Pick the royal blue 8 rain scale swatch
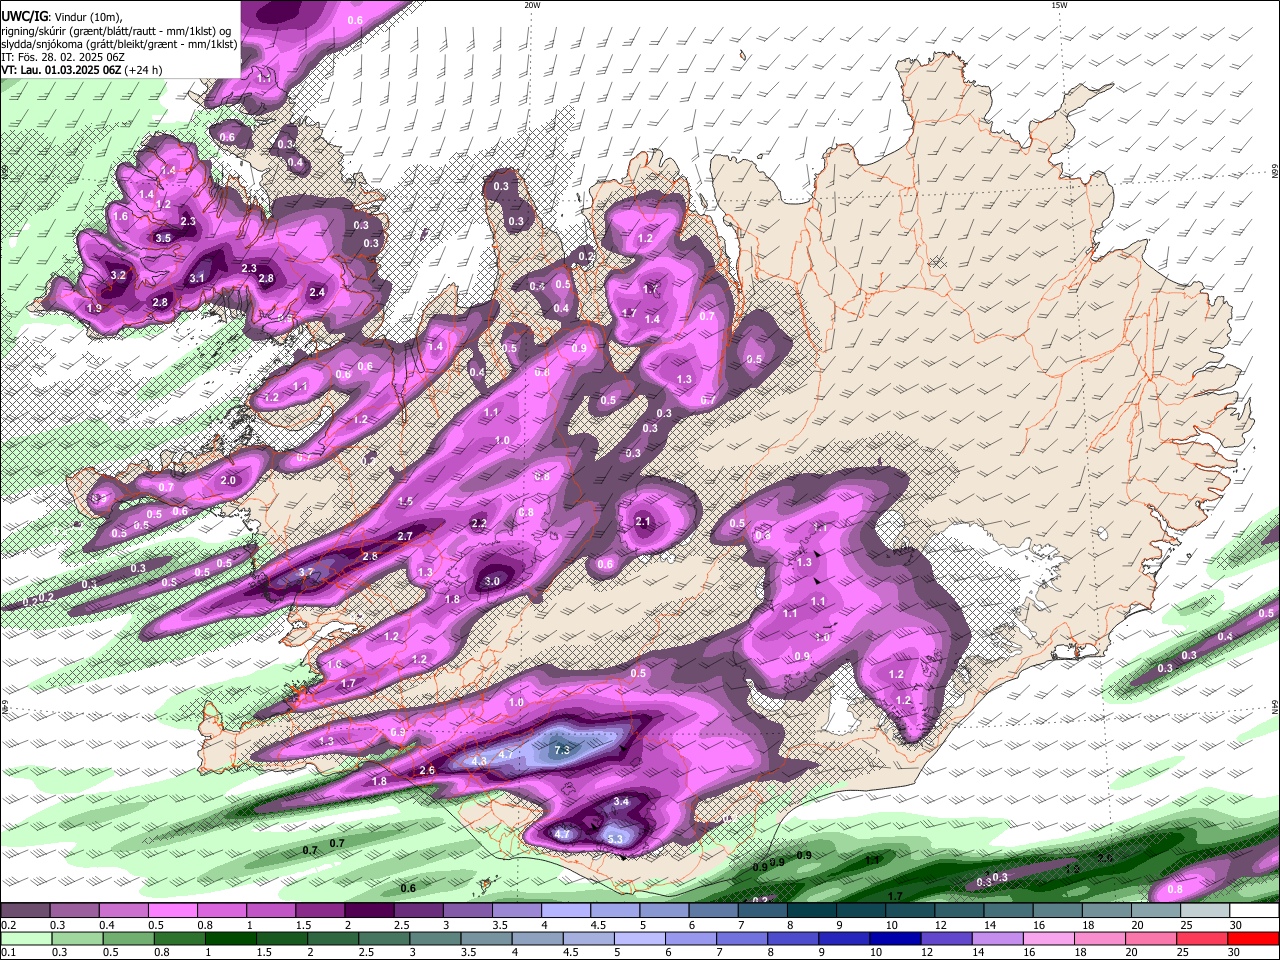The height and width of the screenshot is (960, 1280). tap(793, 938)
